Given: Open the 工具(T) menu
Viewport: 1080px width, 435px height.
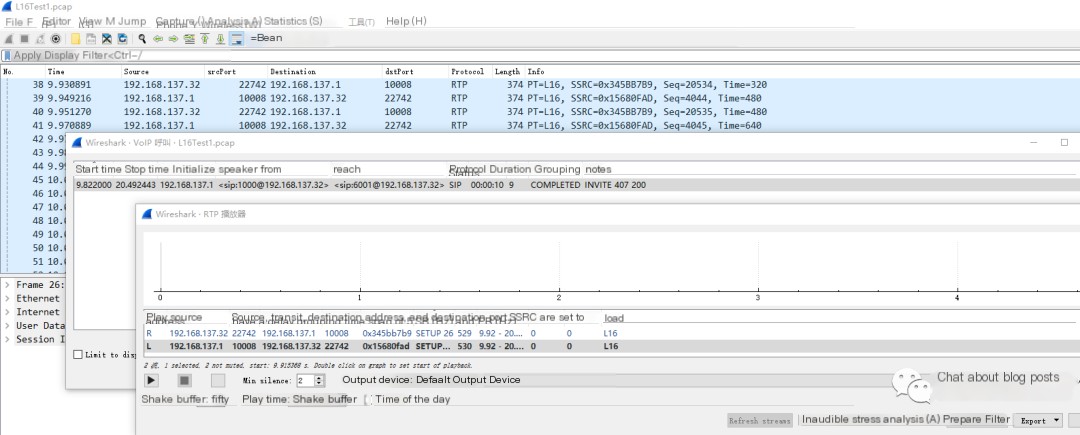Looking at the screenshot, I should (x=361, y=22).
